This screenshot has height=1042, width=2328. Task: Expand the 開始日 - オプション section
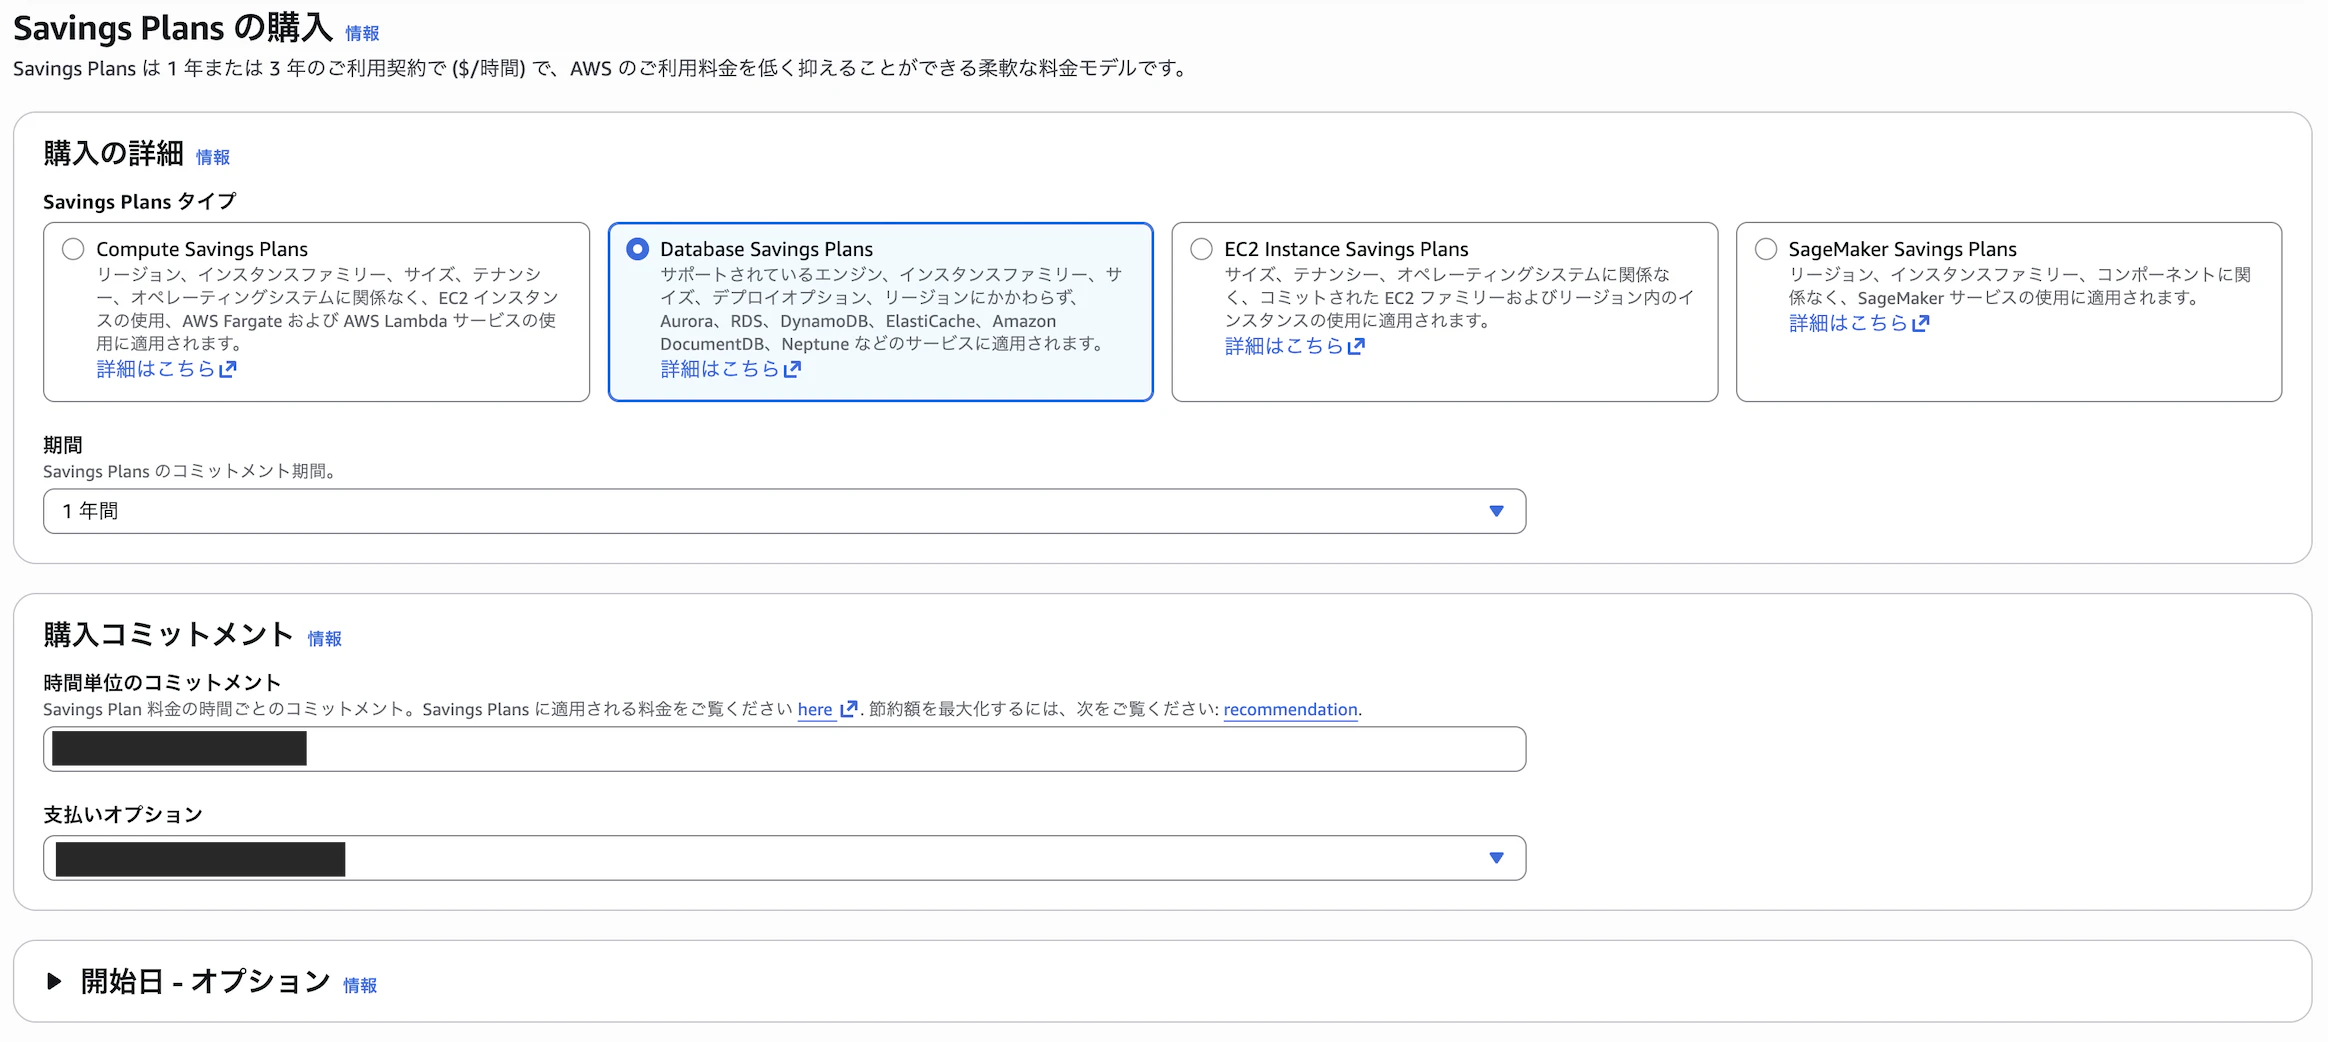54,981
